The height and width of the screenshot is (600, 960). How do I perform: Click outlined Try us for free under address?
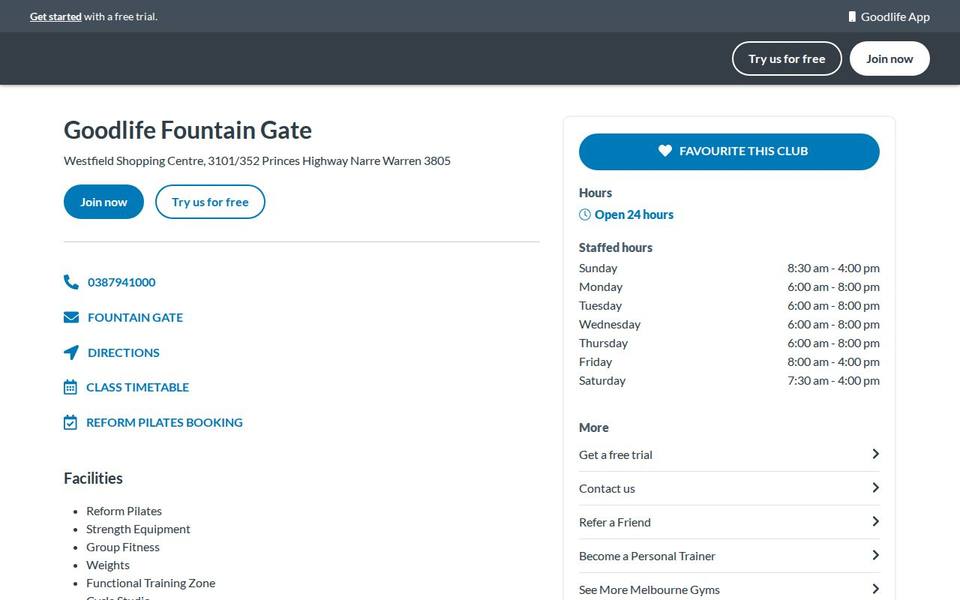pyautogui.click(x=210, y=202)
